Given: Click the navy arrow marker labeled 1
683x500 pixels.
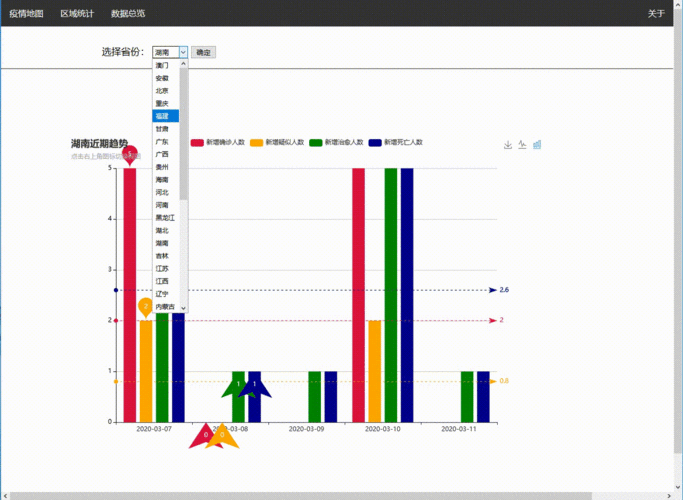Looking at the screenshot, I should click(x=255, y=387).
